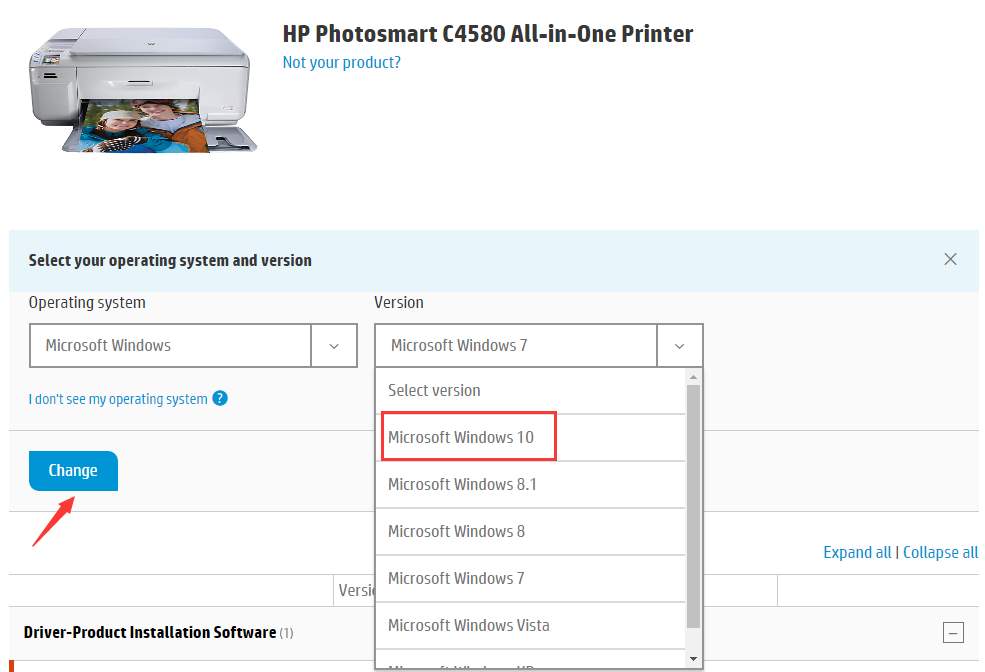Choose Microsoft Windows 7 in the dropdown list
The height and width of the screenshot is (672, 985).
(x=531, y=578)
